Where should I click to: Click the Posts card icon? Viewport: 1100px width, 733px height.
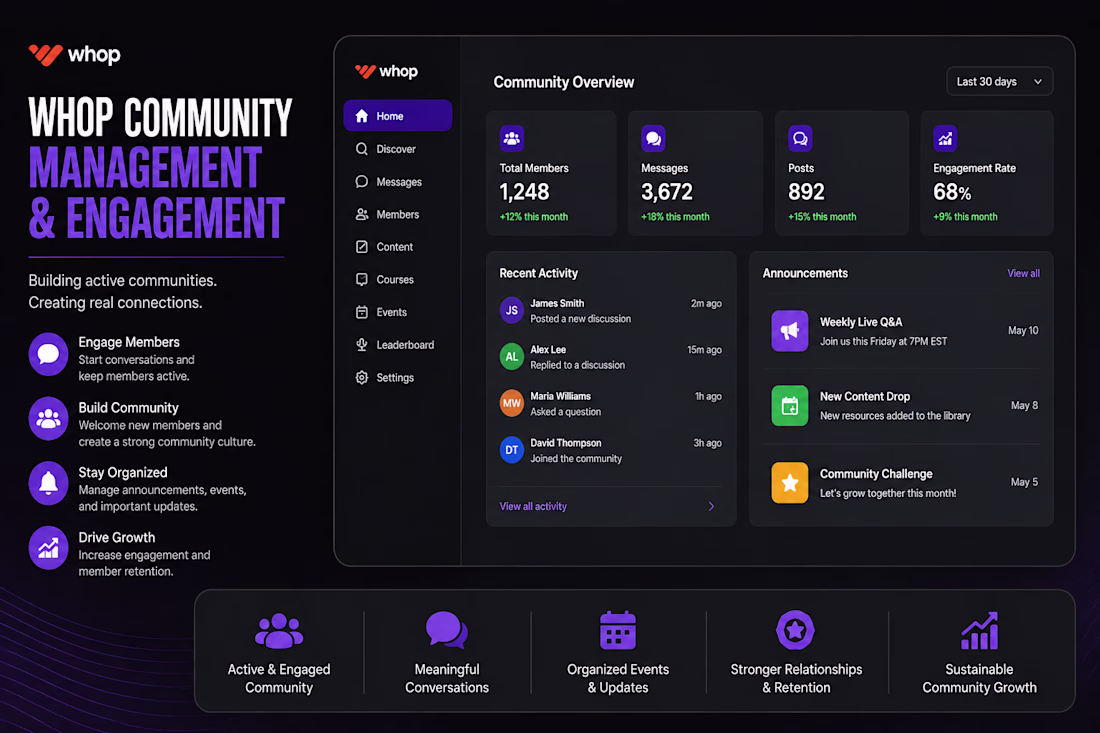(800, 138)
